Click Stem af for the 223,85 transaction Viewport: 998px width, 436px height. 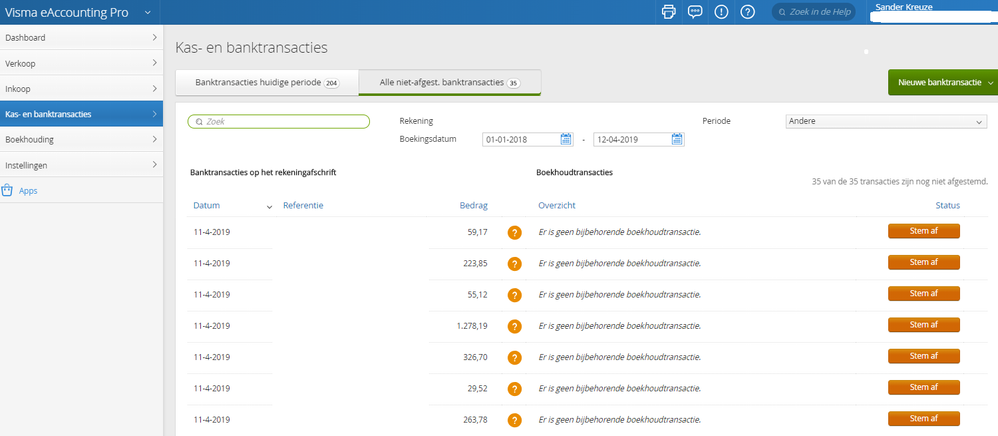(923, 263)
